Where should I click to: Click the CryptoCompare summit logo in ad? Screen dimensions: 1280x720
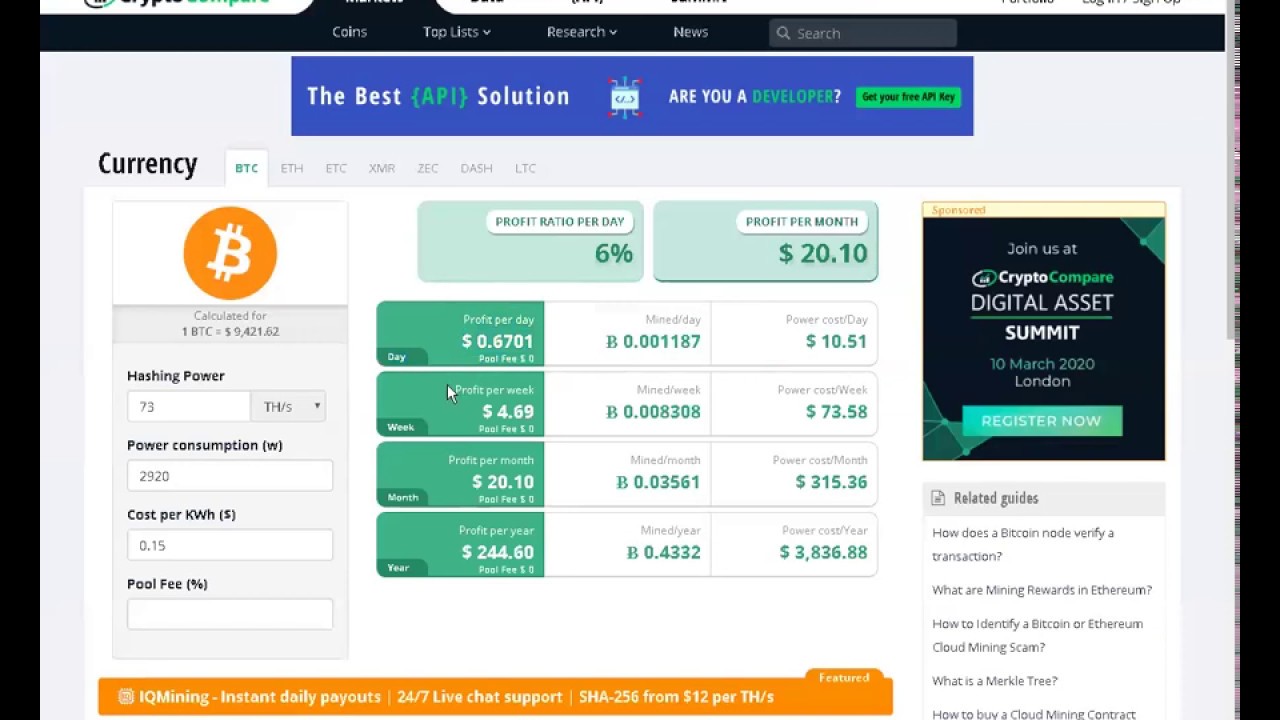pyautogui.click(x=1043, y=278)
